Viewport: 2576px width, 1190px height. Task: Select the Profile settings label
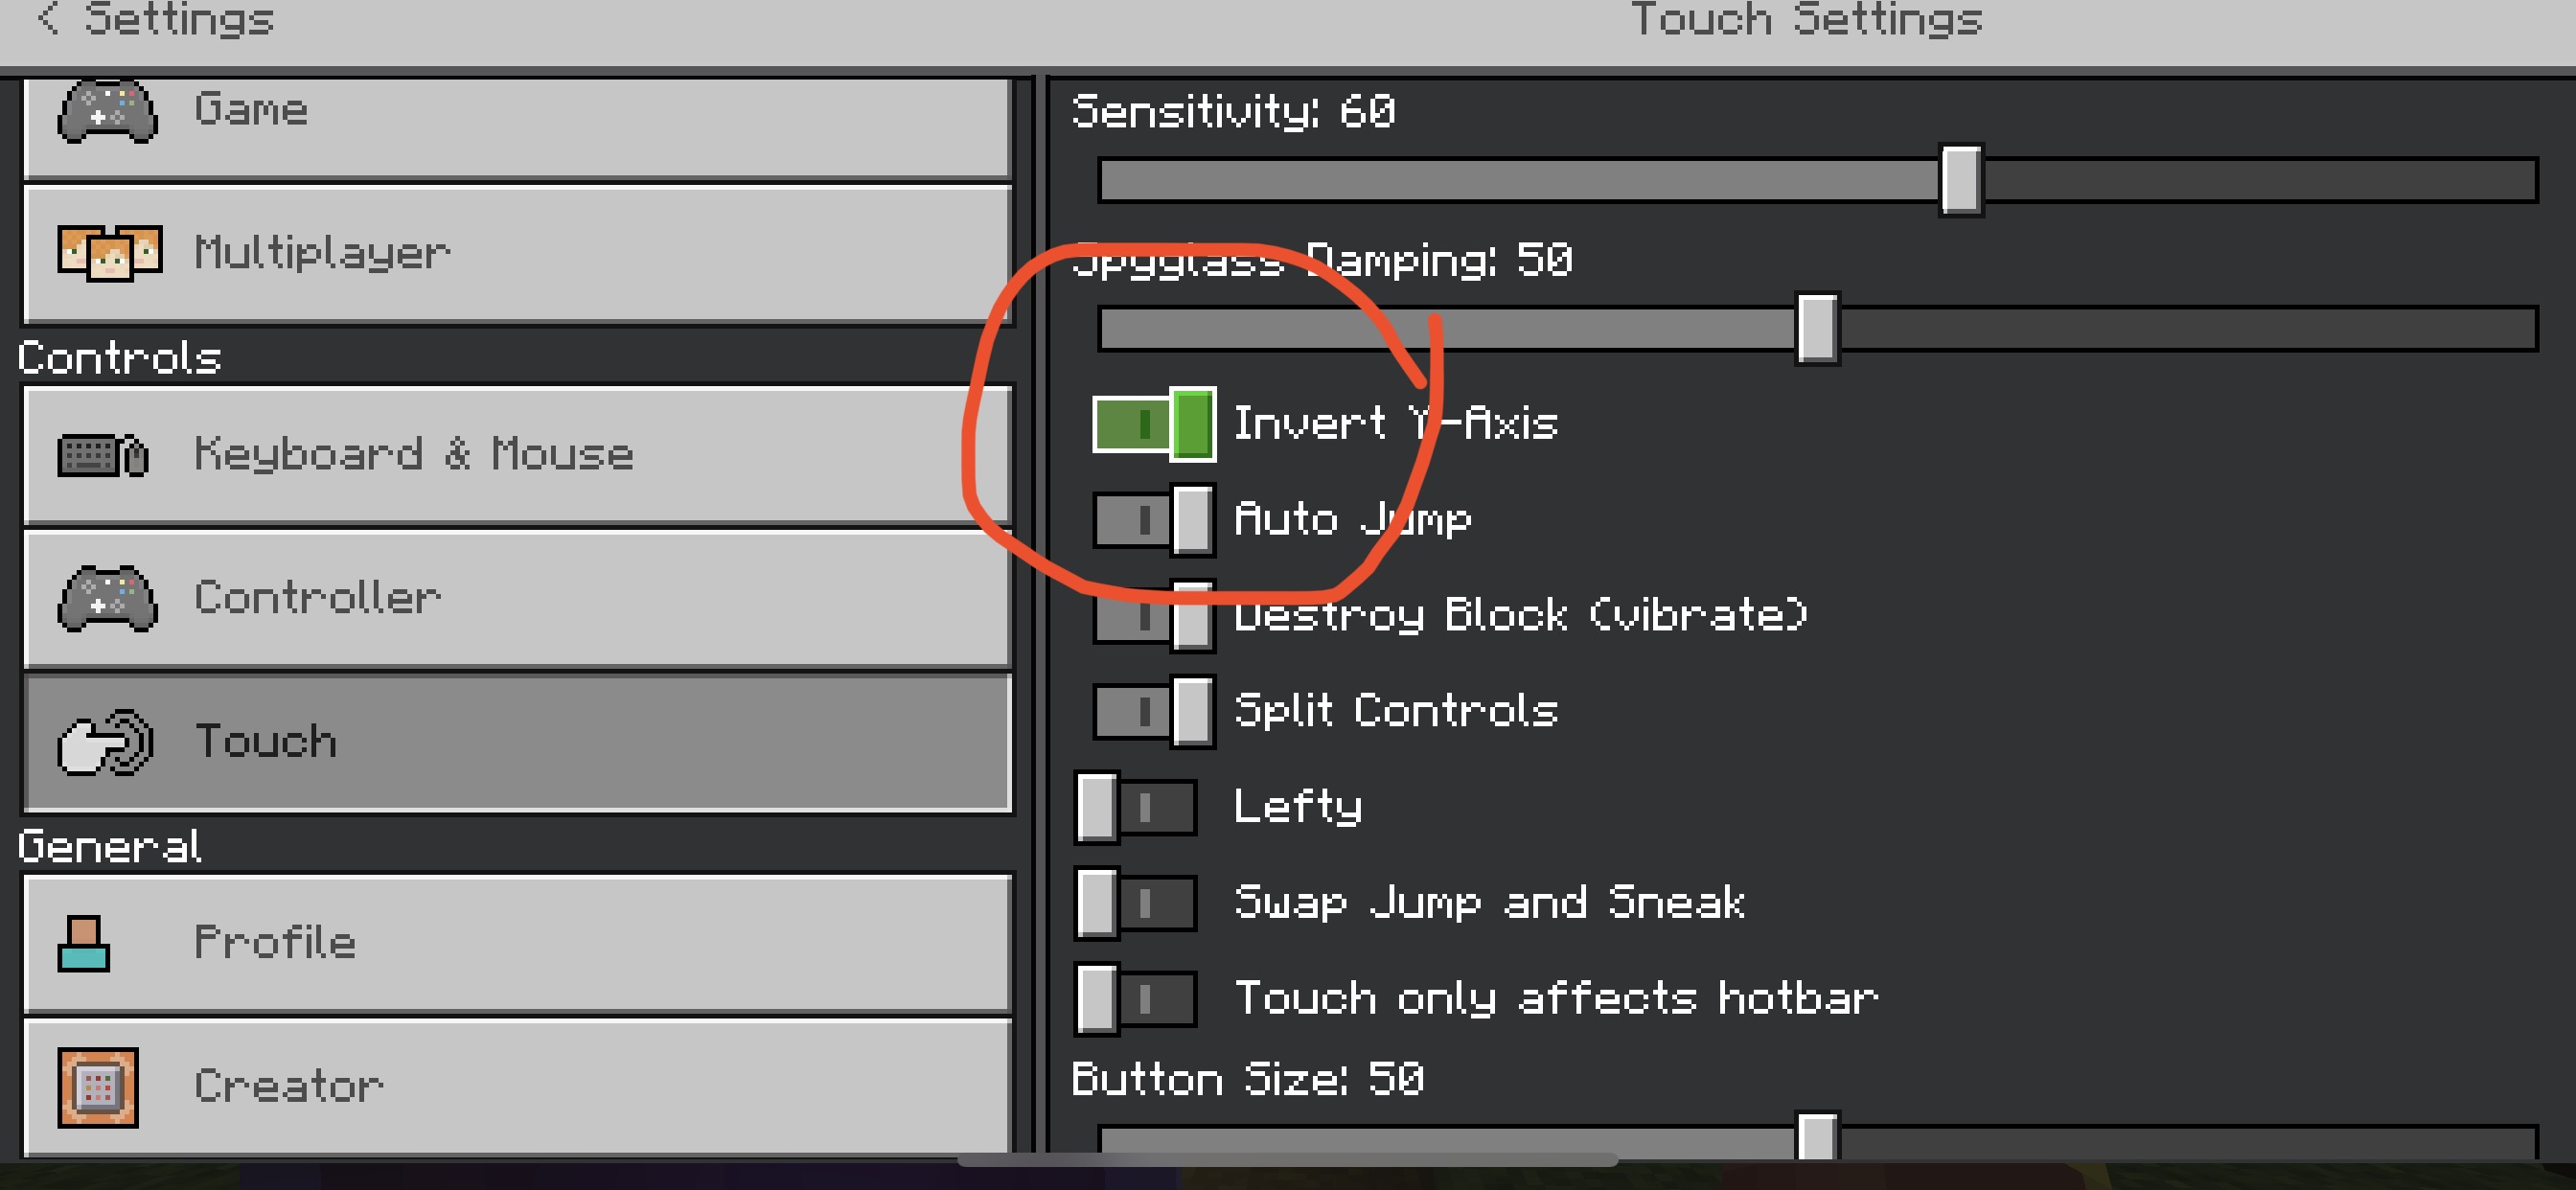275,943
